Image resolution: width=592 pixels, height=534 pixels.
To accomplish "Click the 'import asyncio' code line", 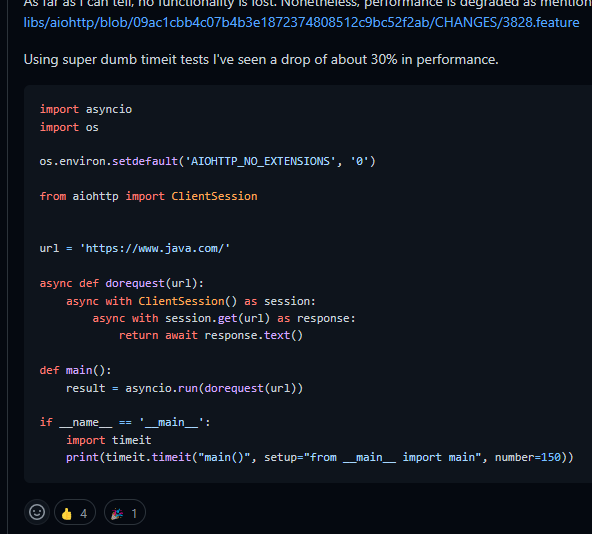I will point(86,110).
